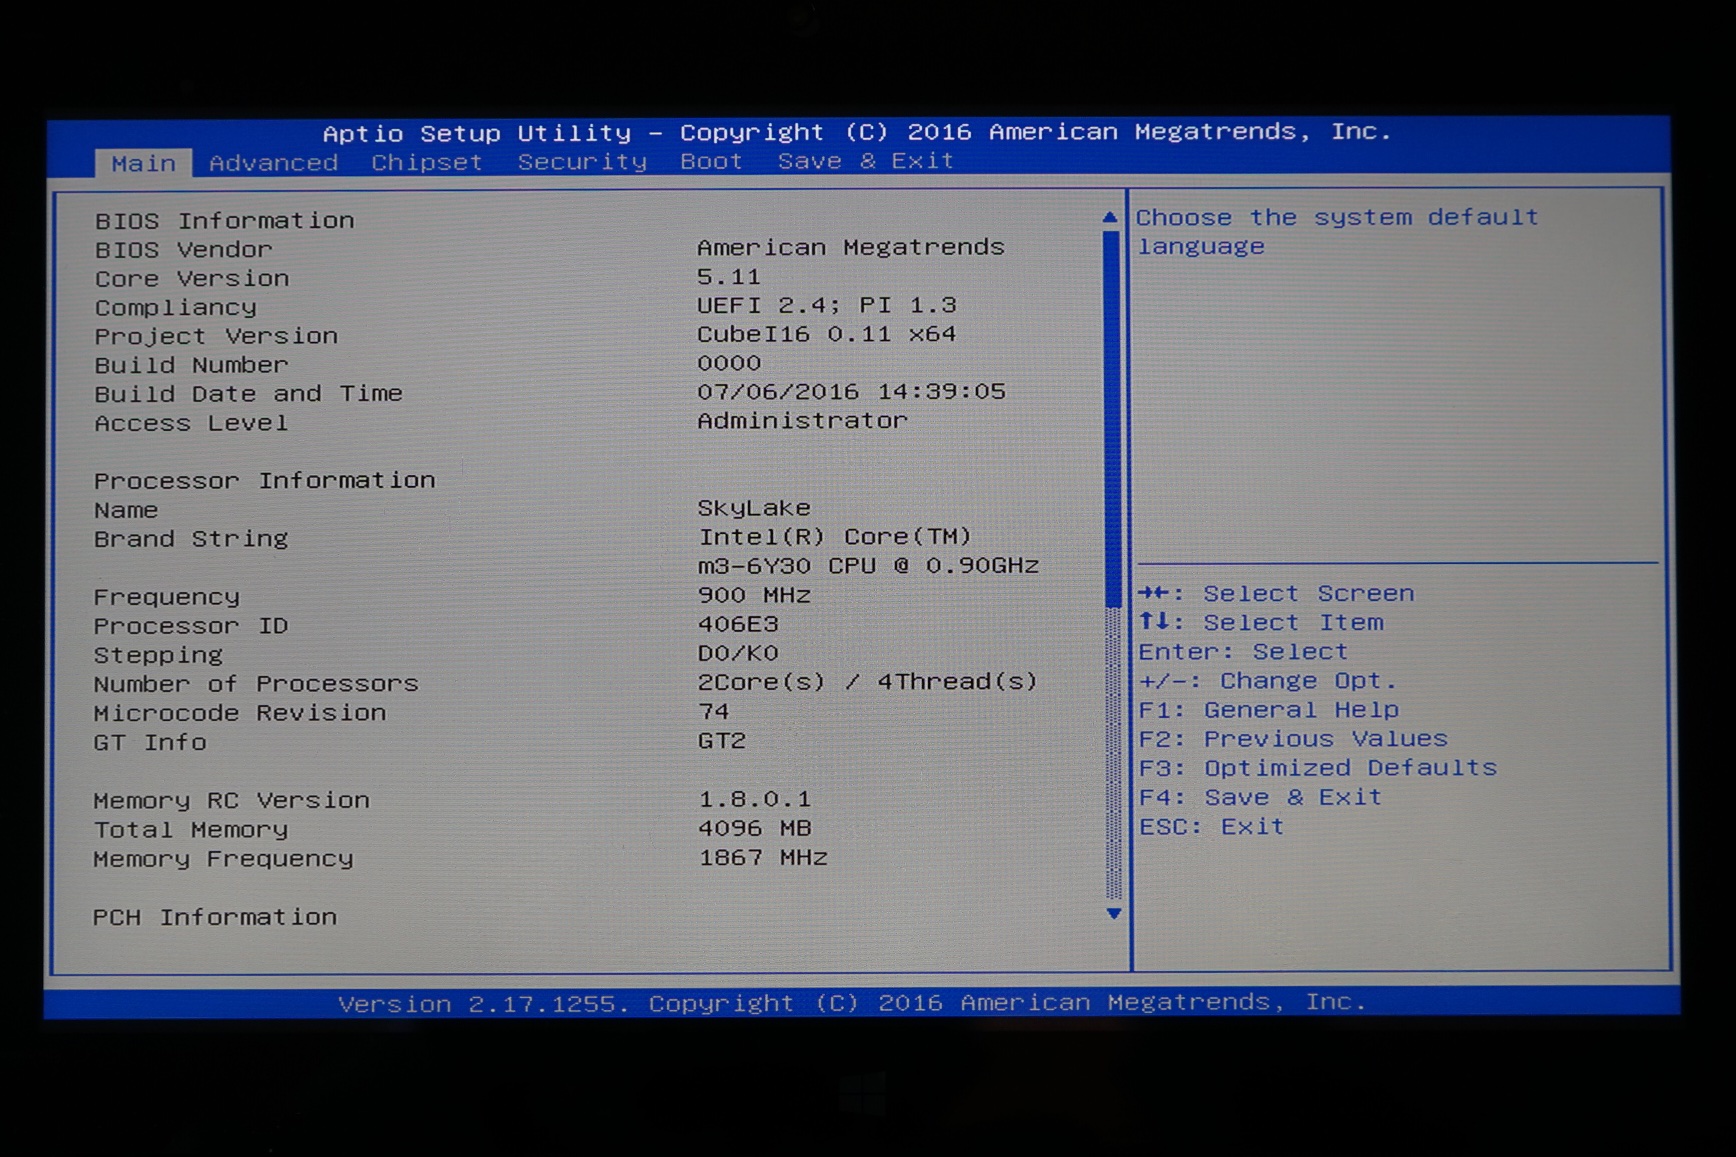Click the 'Choose the system default language' help text
This screenshot has width=1736, height=1157.
(1337, 231)
